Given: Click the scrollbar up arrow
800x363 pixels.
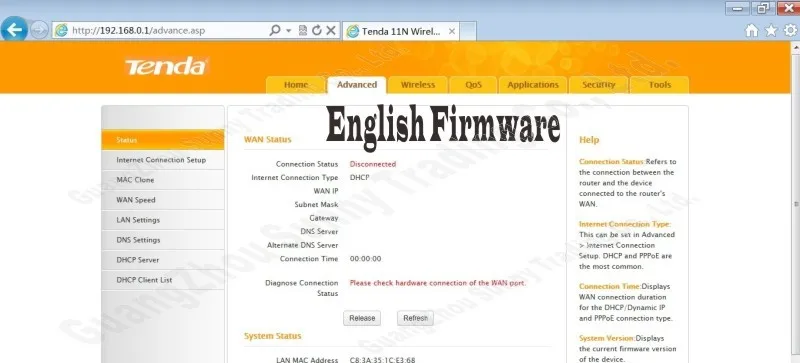Looking at the screenshot, I should [795, 46].
